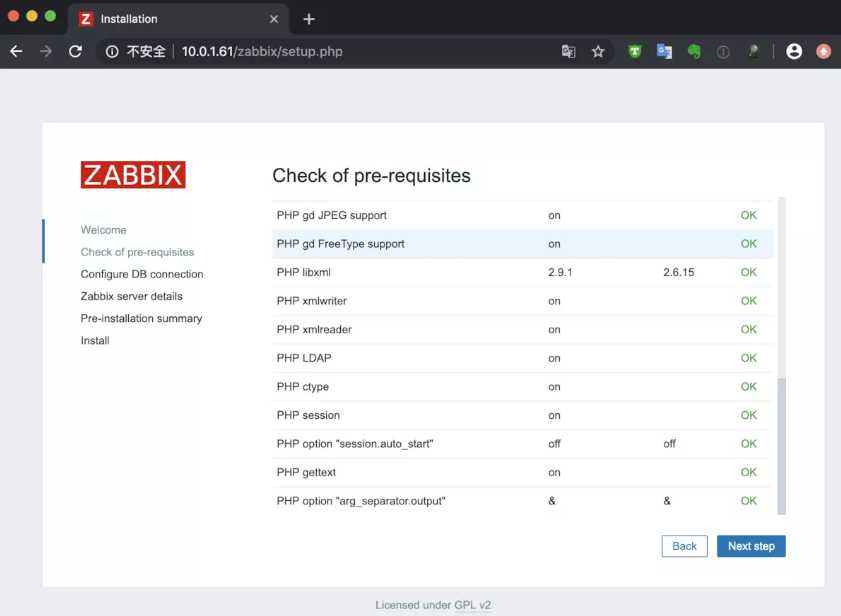Click PHP option "session.auto_start" label
Screen dimensions: 841x616
point(355,444)
